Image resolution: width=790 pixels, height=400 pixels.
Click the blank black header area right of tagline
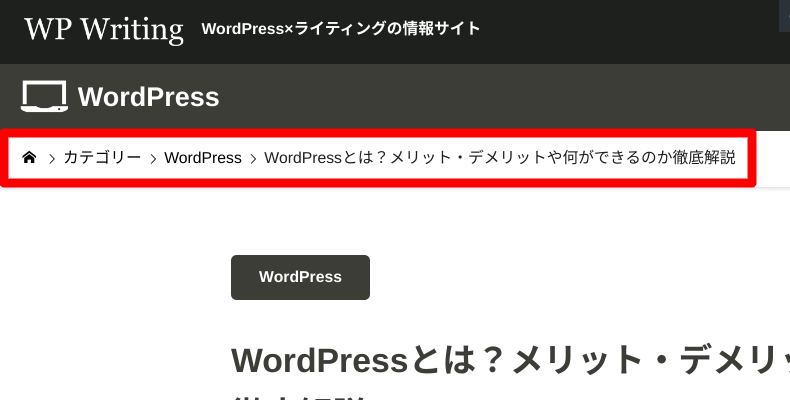pos(620,30)
